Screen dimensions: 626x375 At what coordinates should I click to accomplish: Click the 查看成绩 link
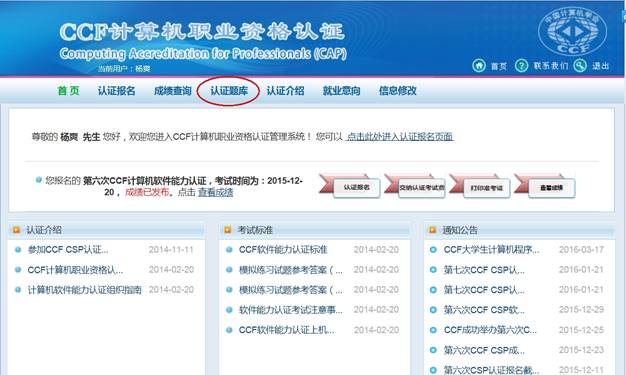click(216, 192)
